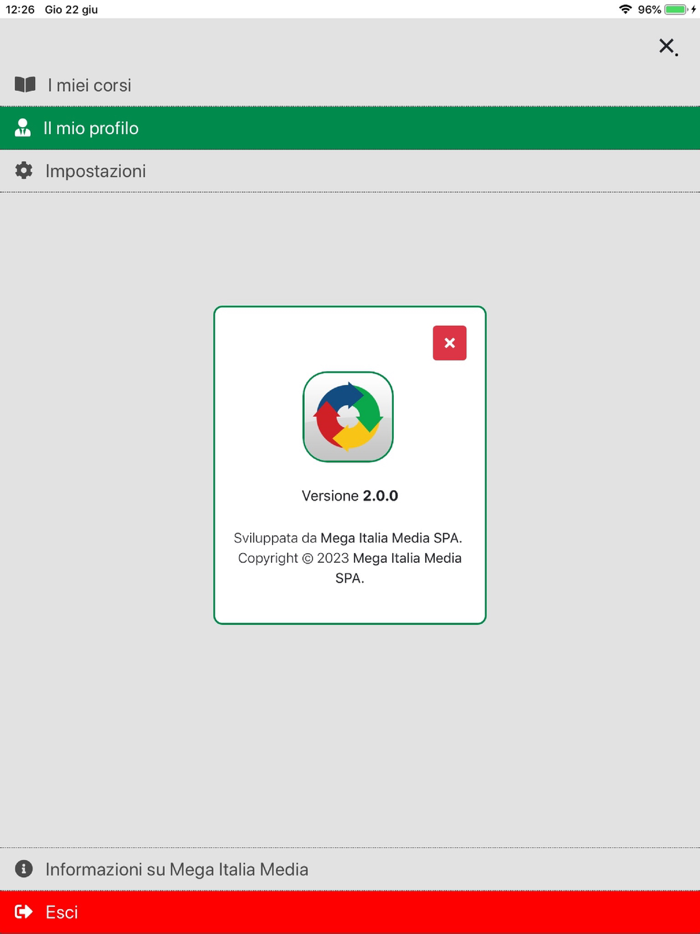This screenshot has width=700, height=934.
Task: Click the user icon beside Il mio profilo
Action: 23,128
